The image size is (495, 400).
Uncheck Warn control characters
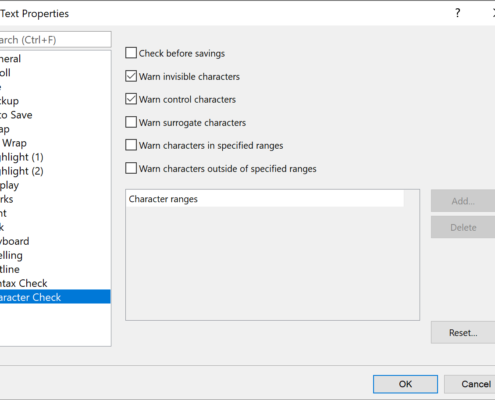coord(131,99)
